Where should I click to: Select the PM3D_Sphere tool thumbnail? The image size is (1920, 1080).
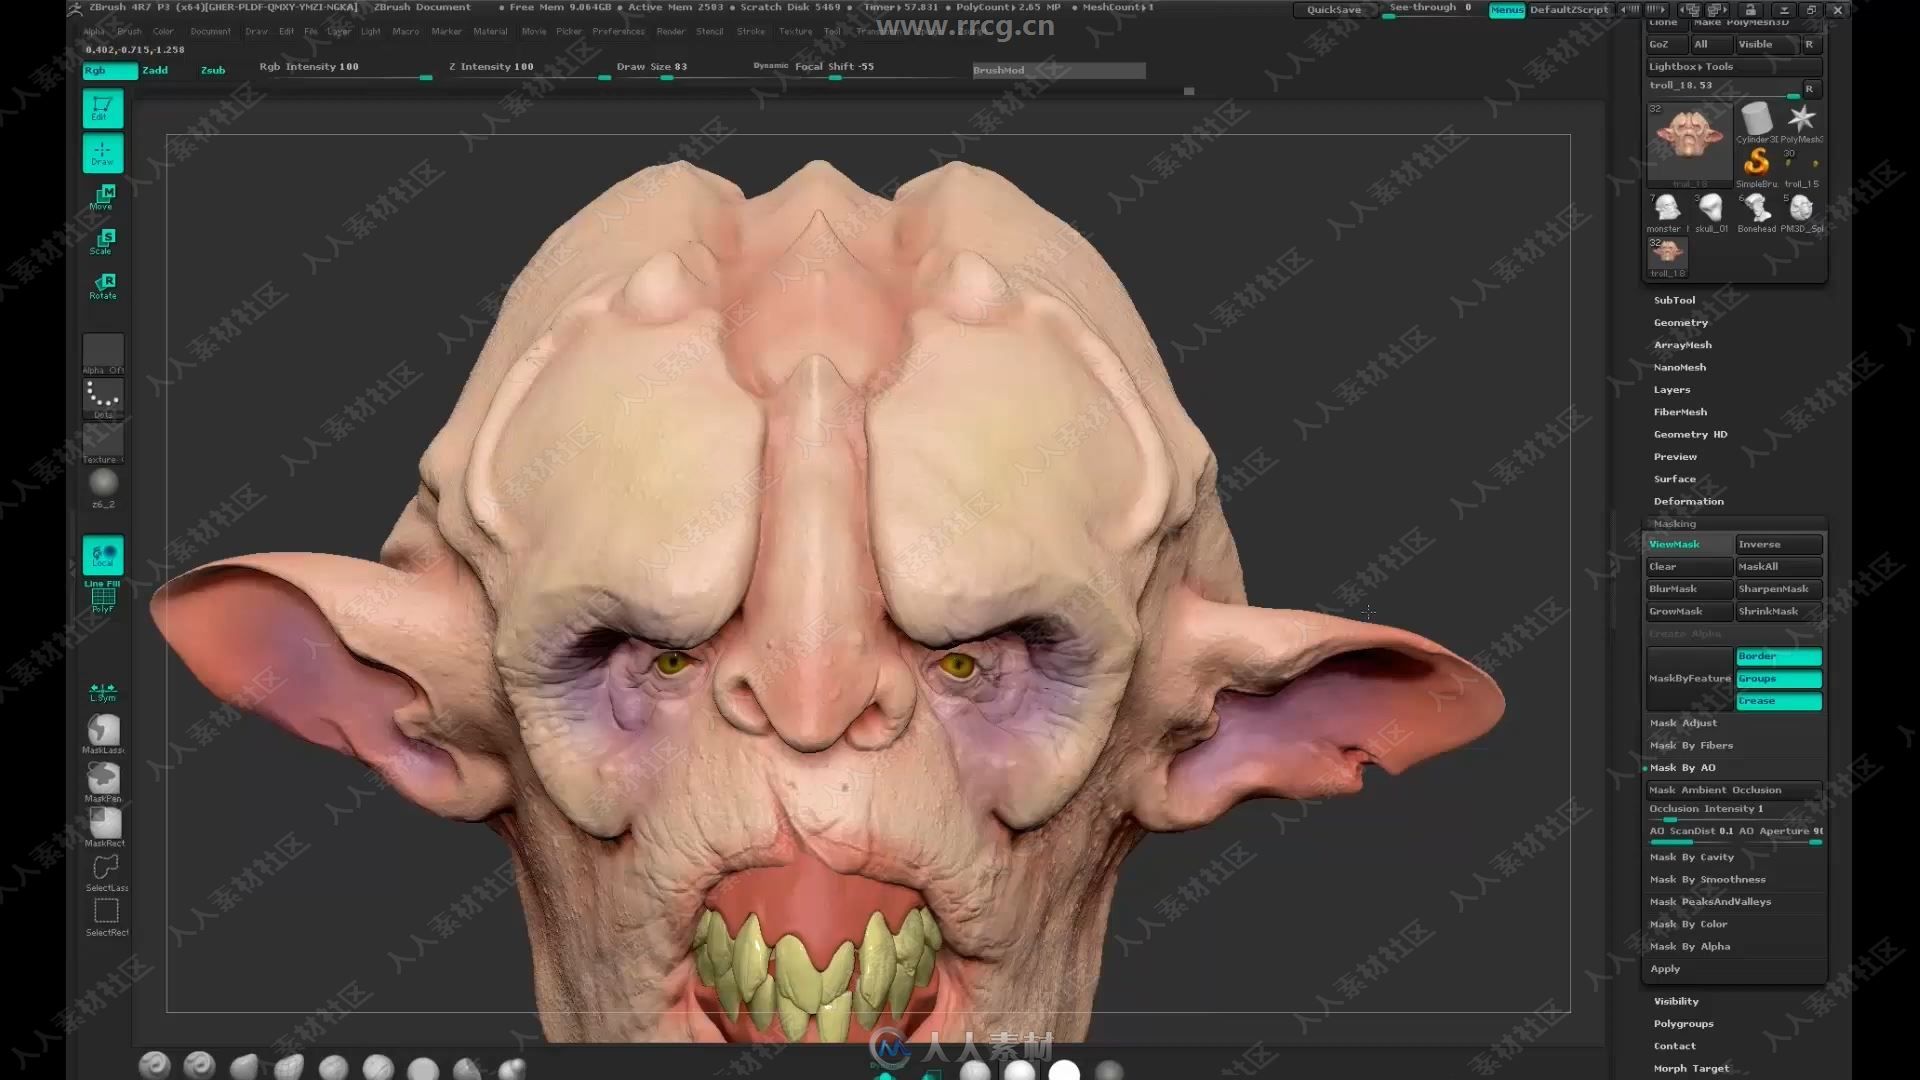1802,212
